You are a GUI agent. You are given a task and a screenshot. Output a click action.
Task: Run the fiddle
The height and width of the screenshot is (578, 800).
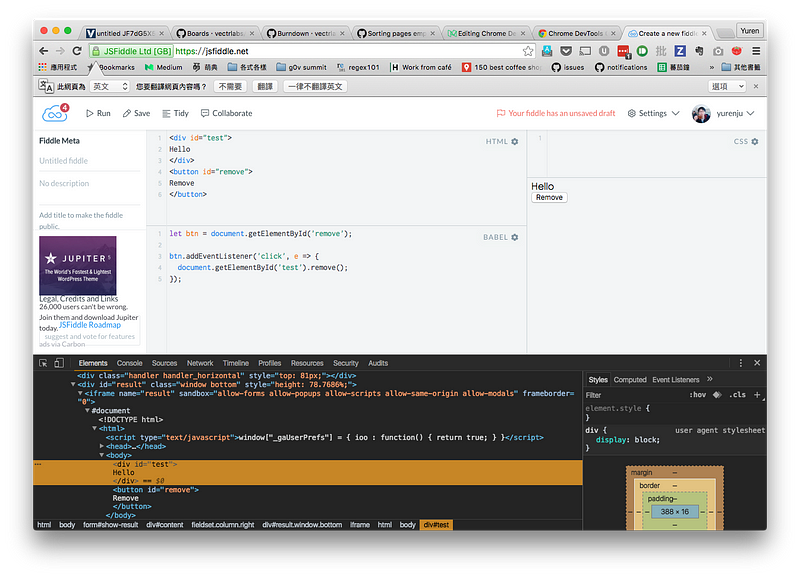(98, 113)
